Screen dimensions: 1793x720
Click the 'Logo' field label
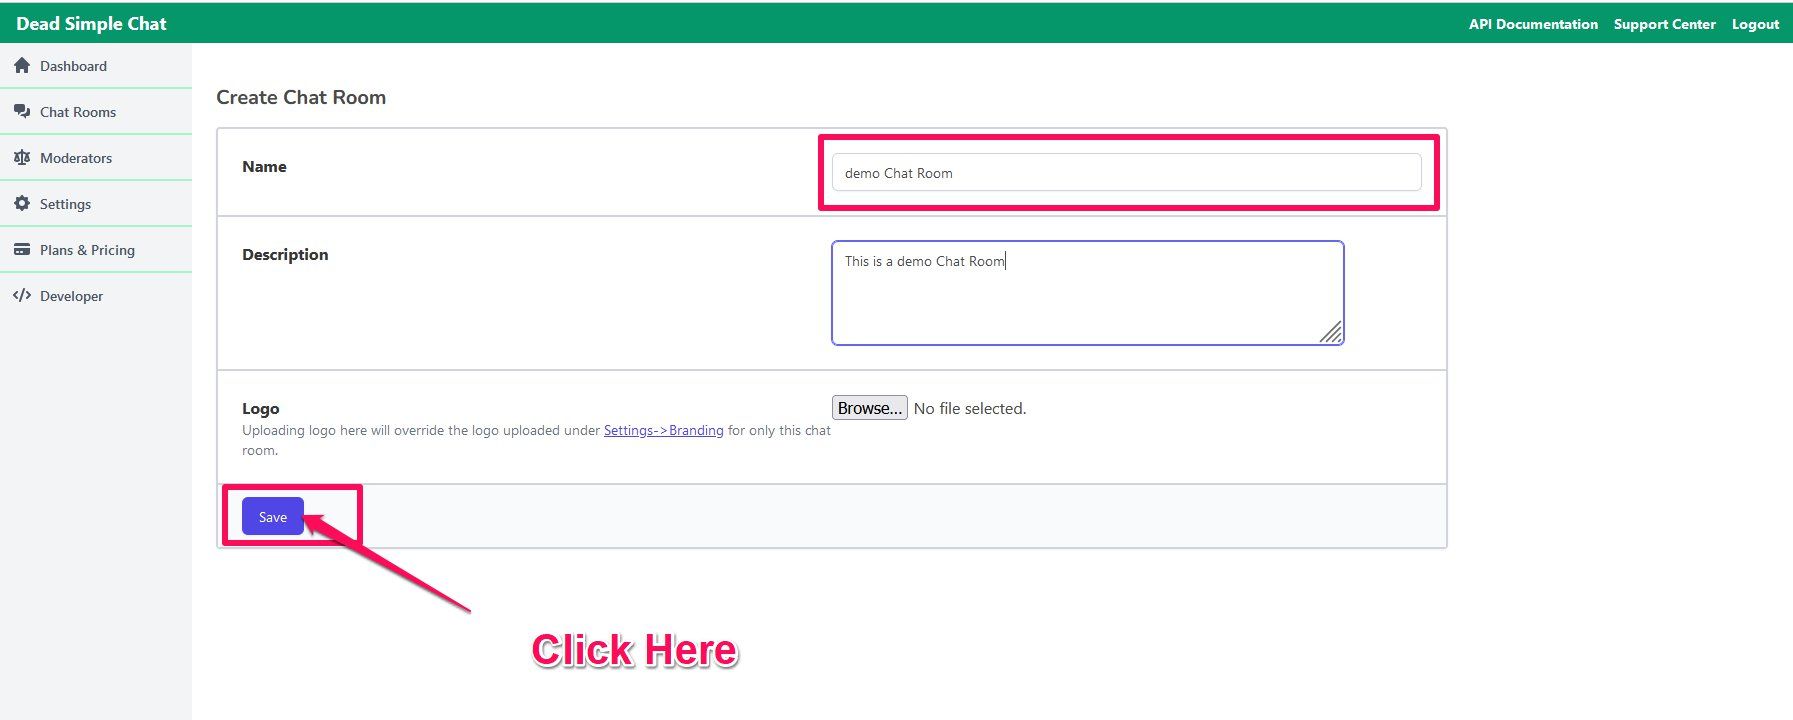pos(260,408)
